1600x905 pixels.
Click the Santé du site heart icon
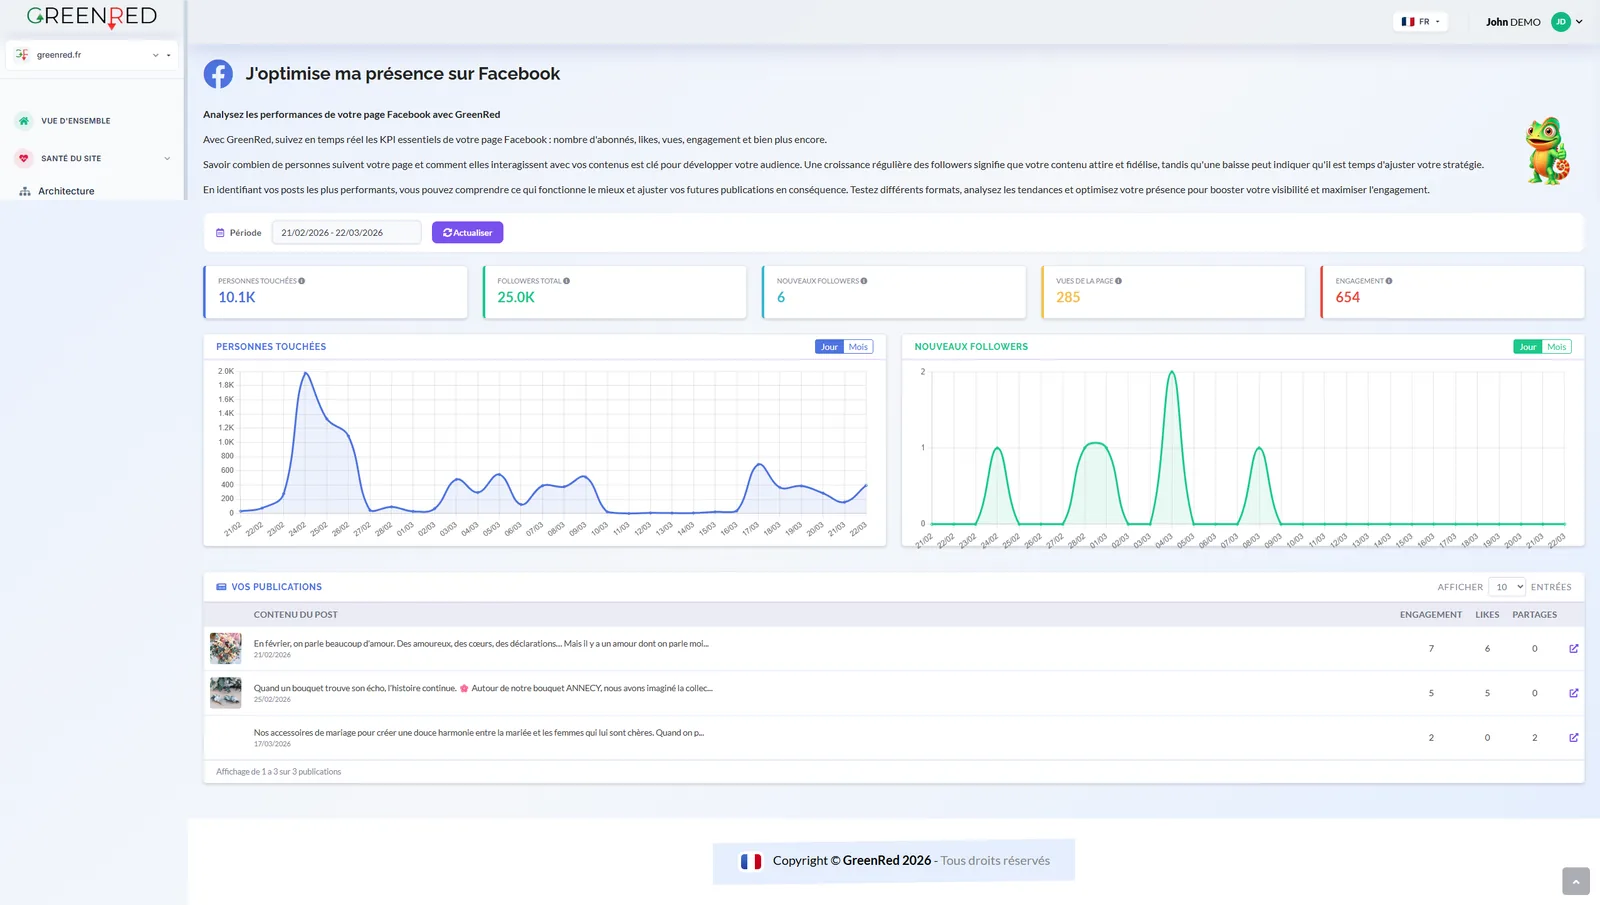pyautogui.click(x=24, y=158)
